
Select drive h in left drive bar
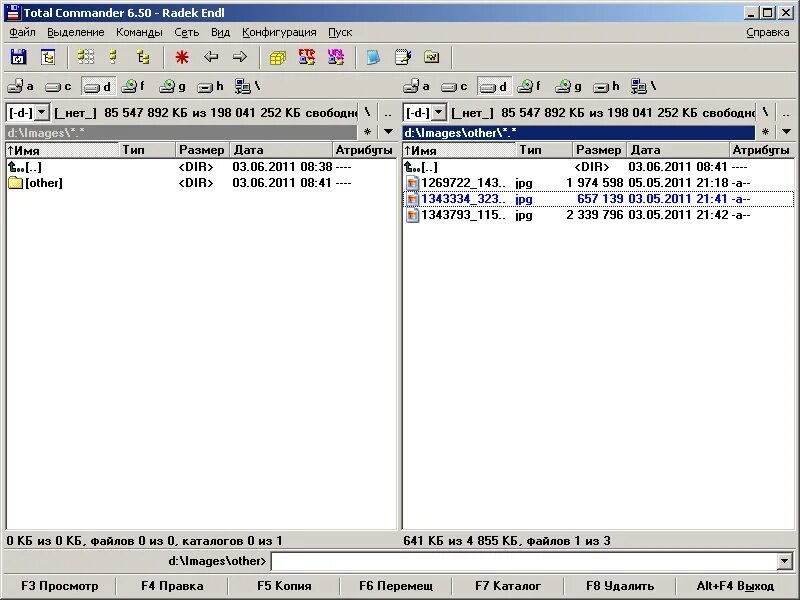coord(211,87)
